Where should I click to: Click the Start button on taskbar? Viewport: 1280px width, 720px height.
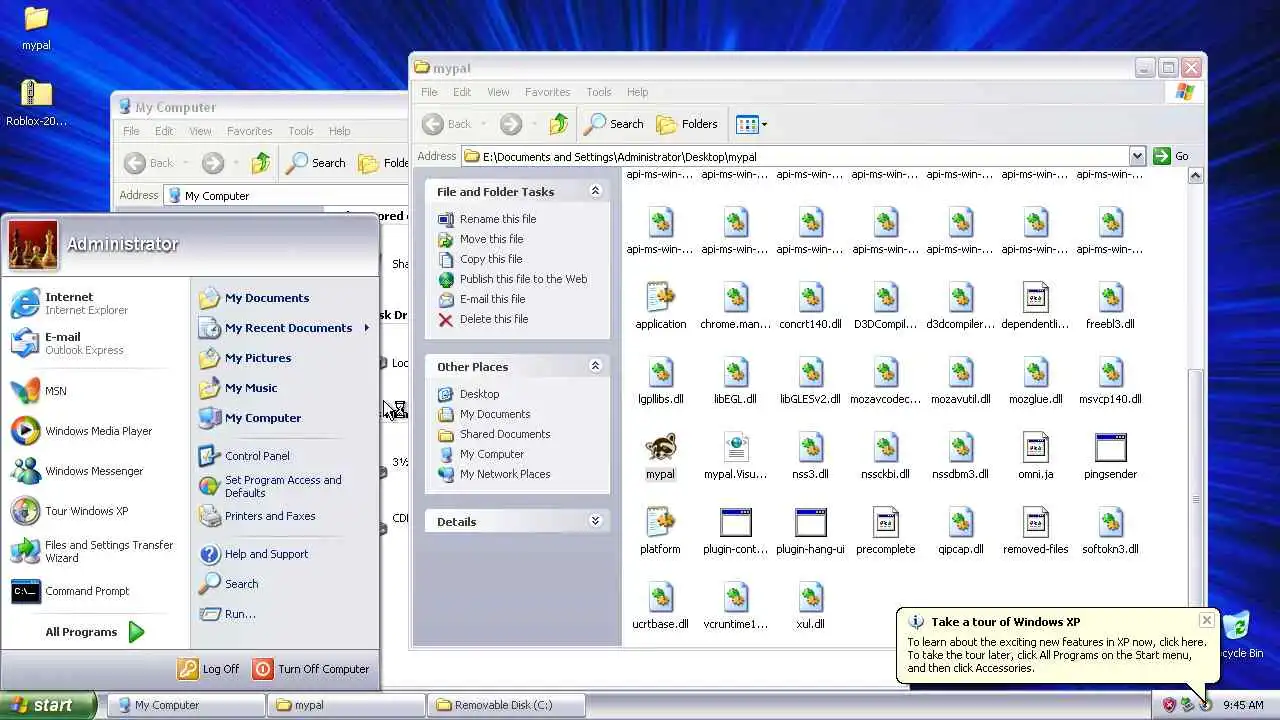(x=48, y=705)
